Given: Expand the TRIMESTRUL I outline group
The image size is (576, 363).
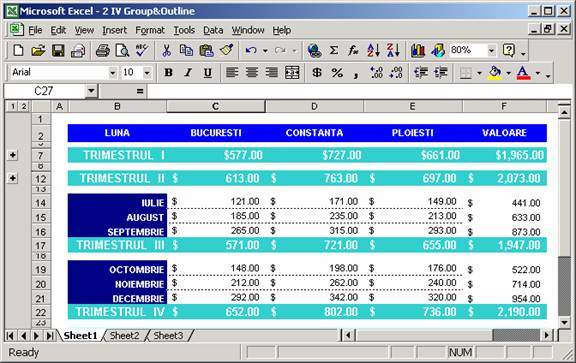Looking at the screenshot, I should 12,155.
